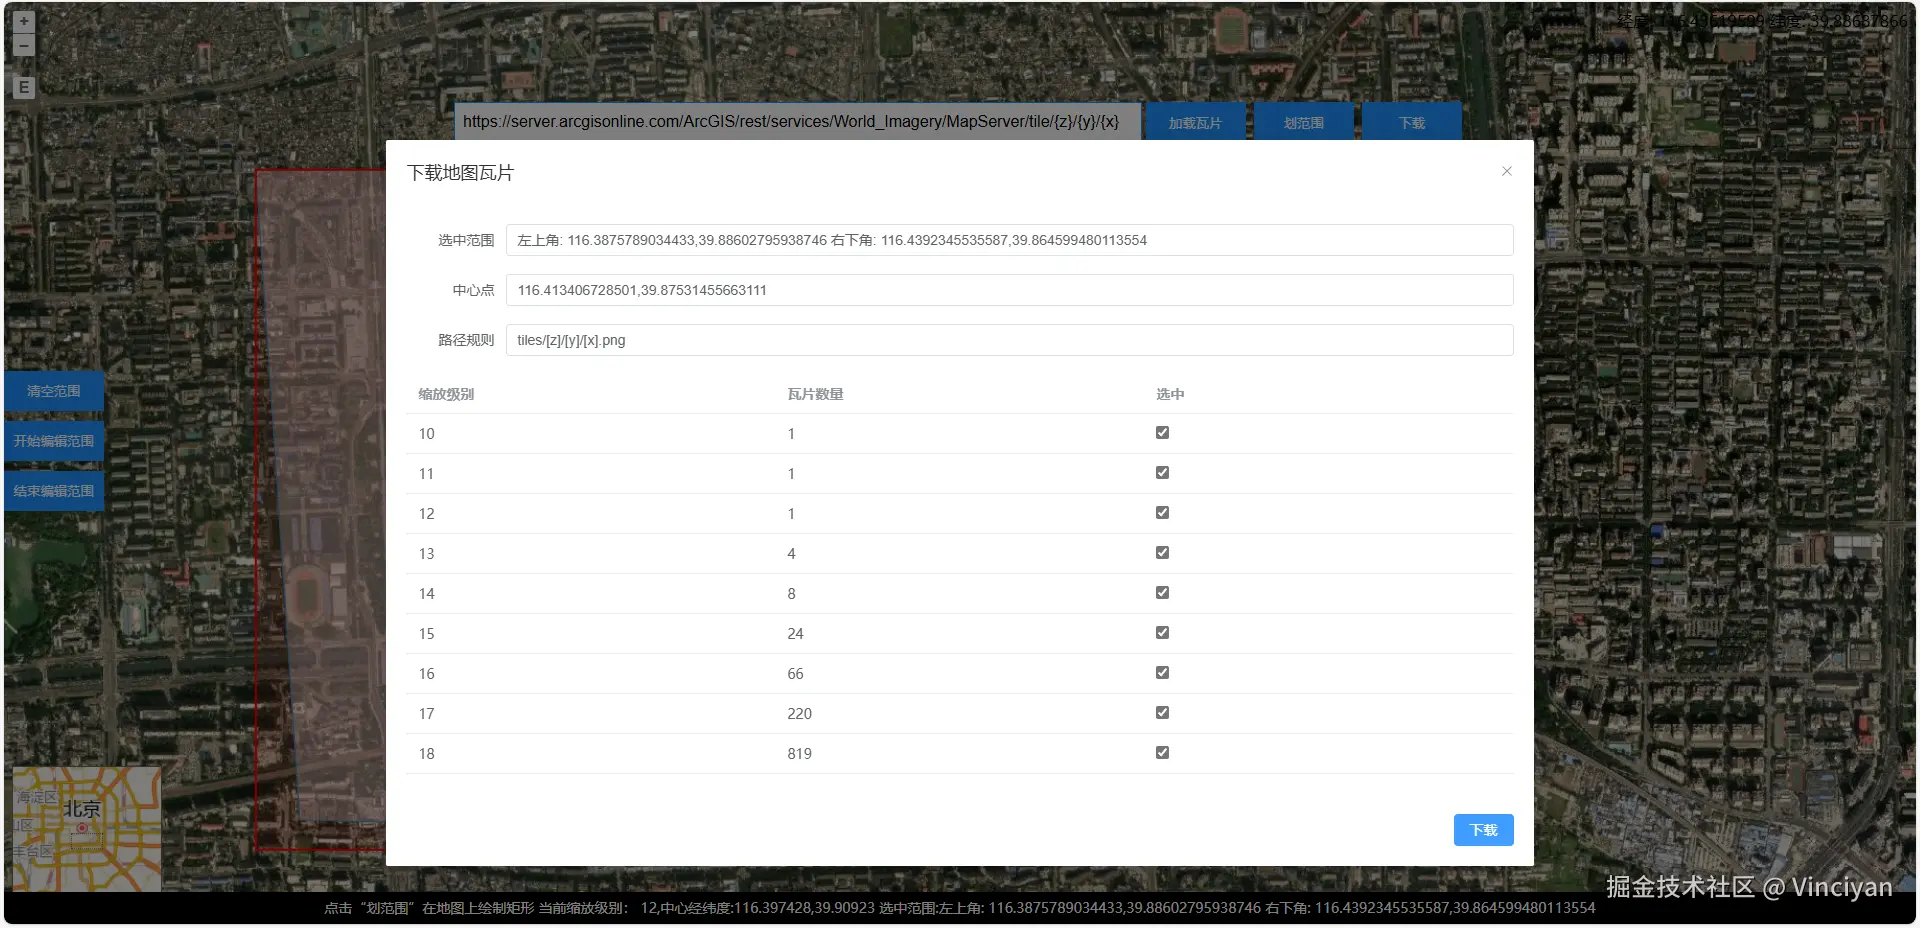Viewport: 1920px width, 928px height.
Task: Click the 加载瓦片 toolbar button
Action: tap(1196, 122)
